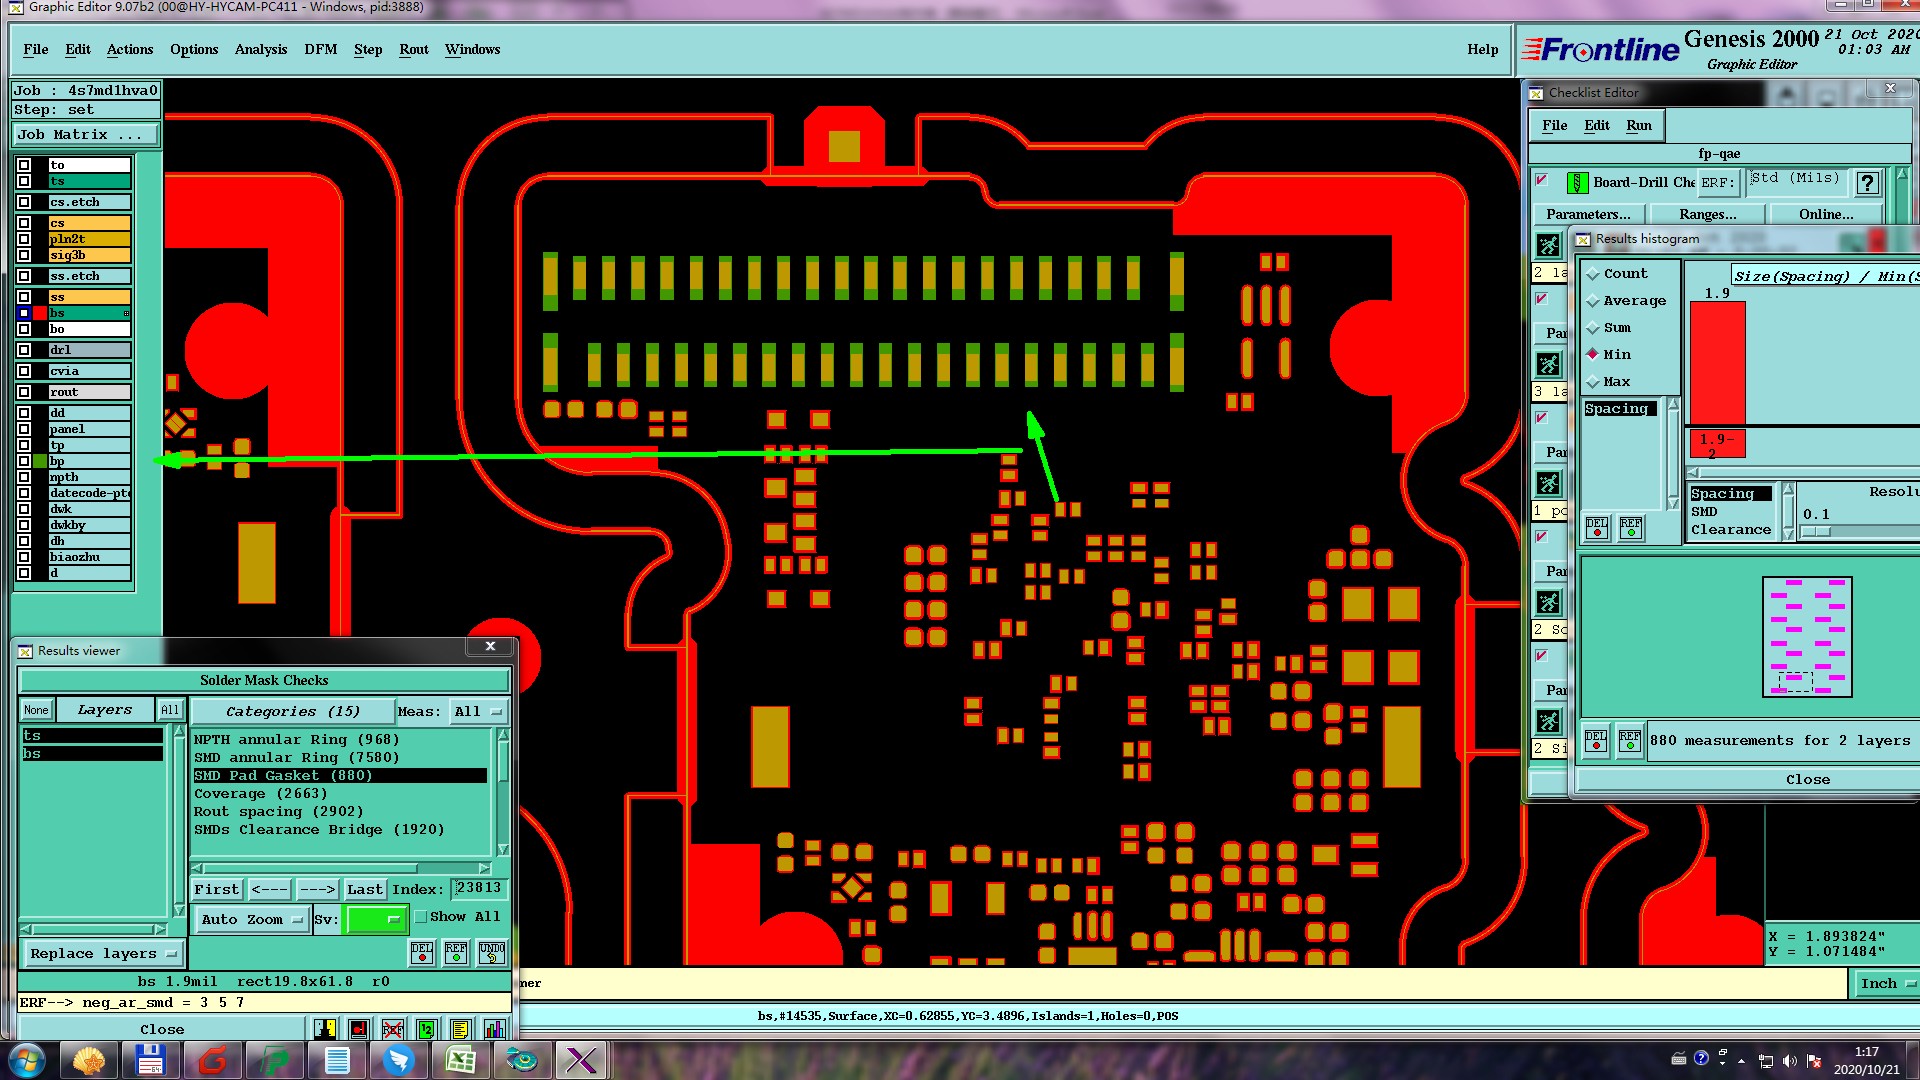Click REF icon below the Spacing list in histogram
Image resolution: width=1920 pixels, height=1080 pixels.
pyautogui.click(x=1631, y=527)
